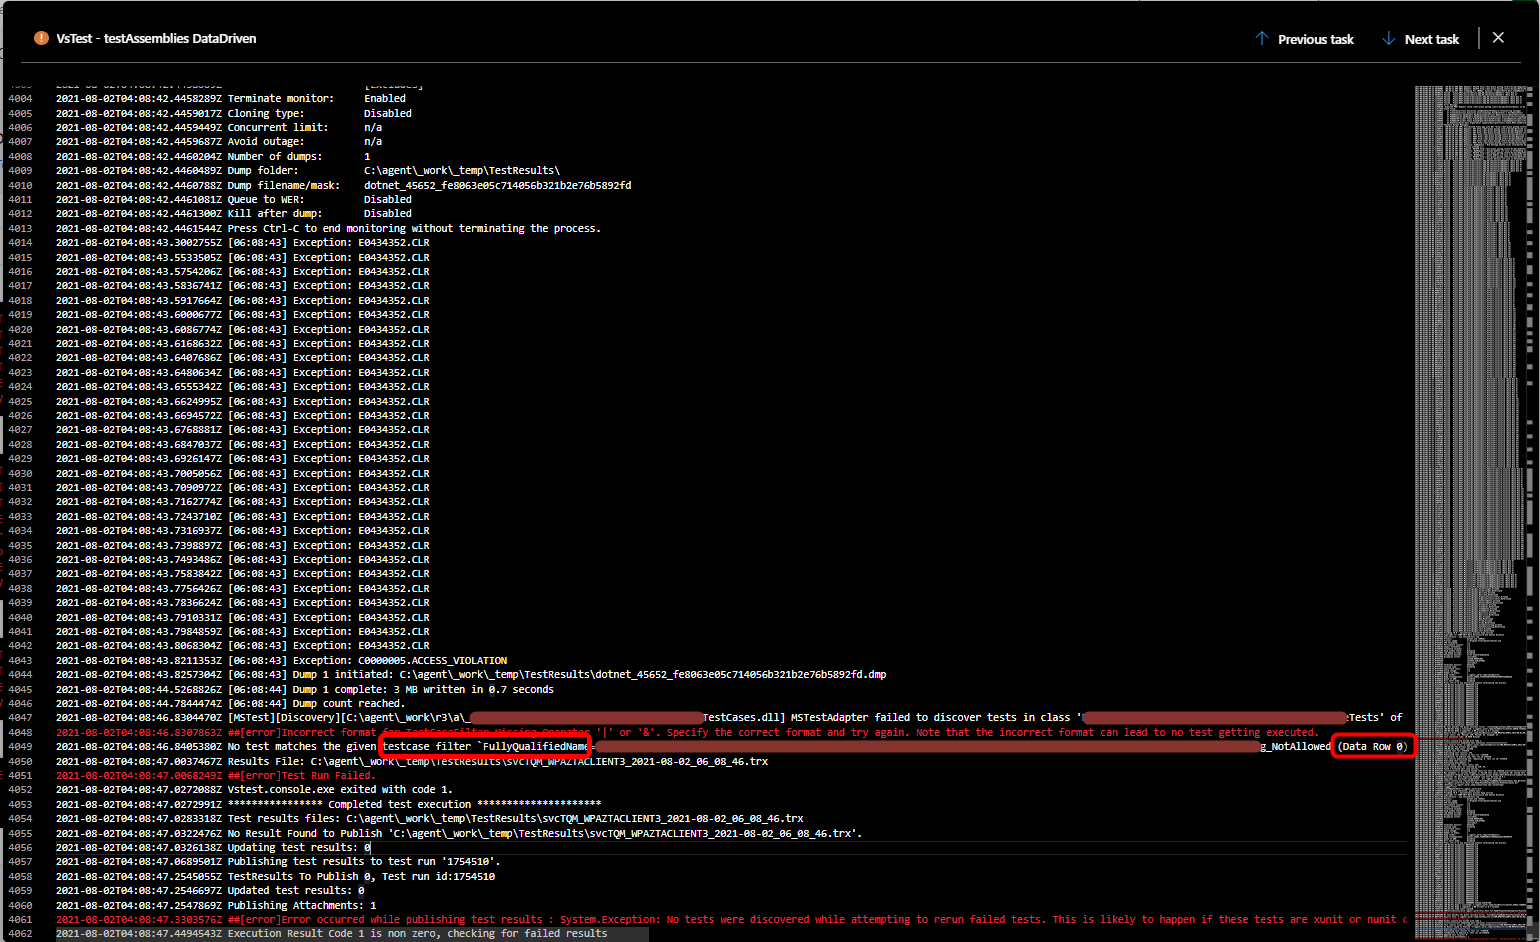Viewport: 1540px width, 942px height.
Task: Click the No Result Found to Publish line
Action: (x=459, y=833)
